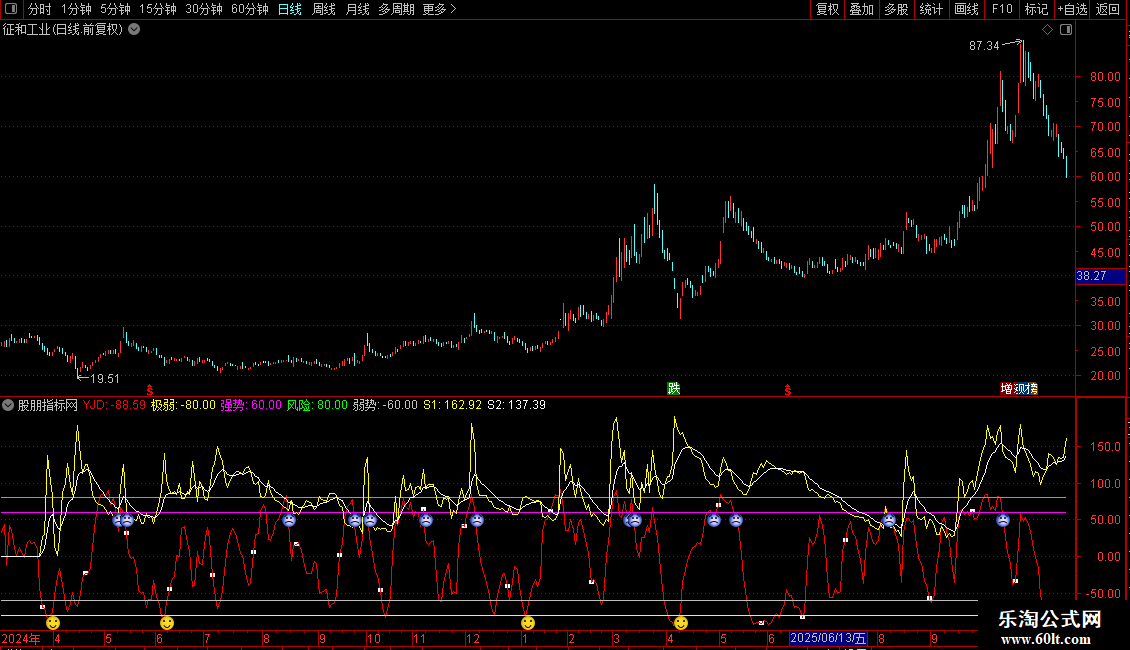Click the current price label 38.27

pyautogui.click(x=1100, y=276)
